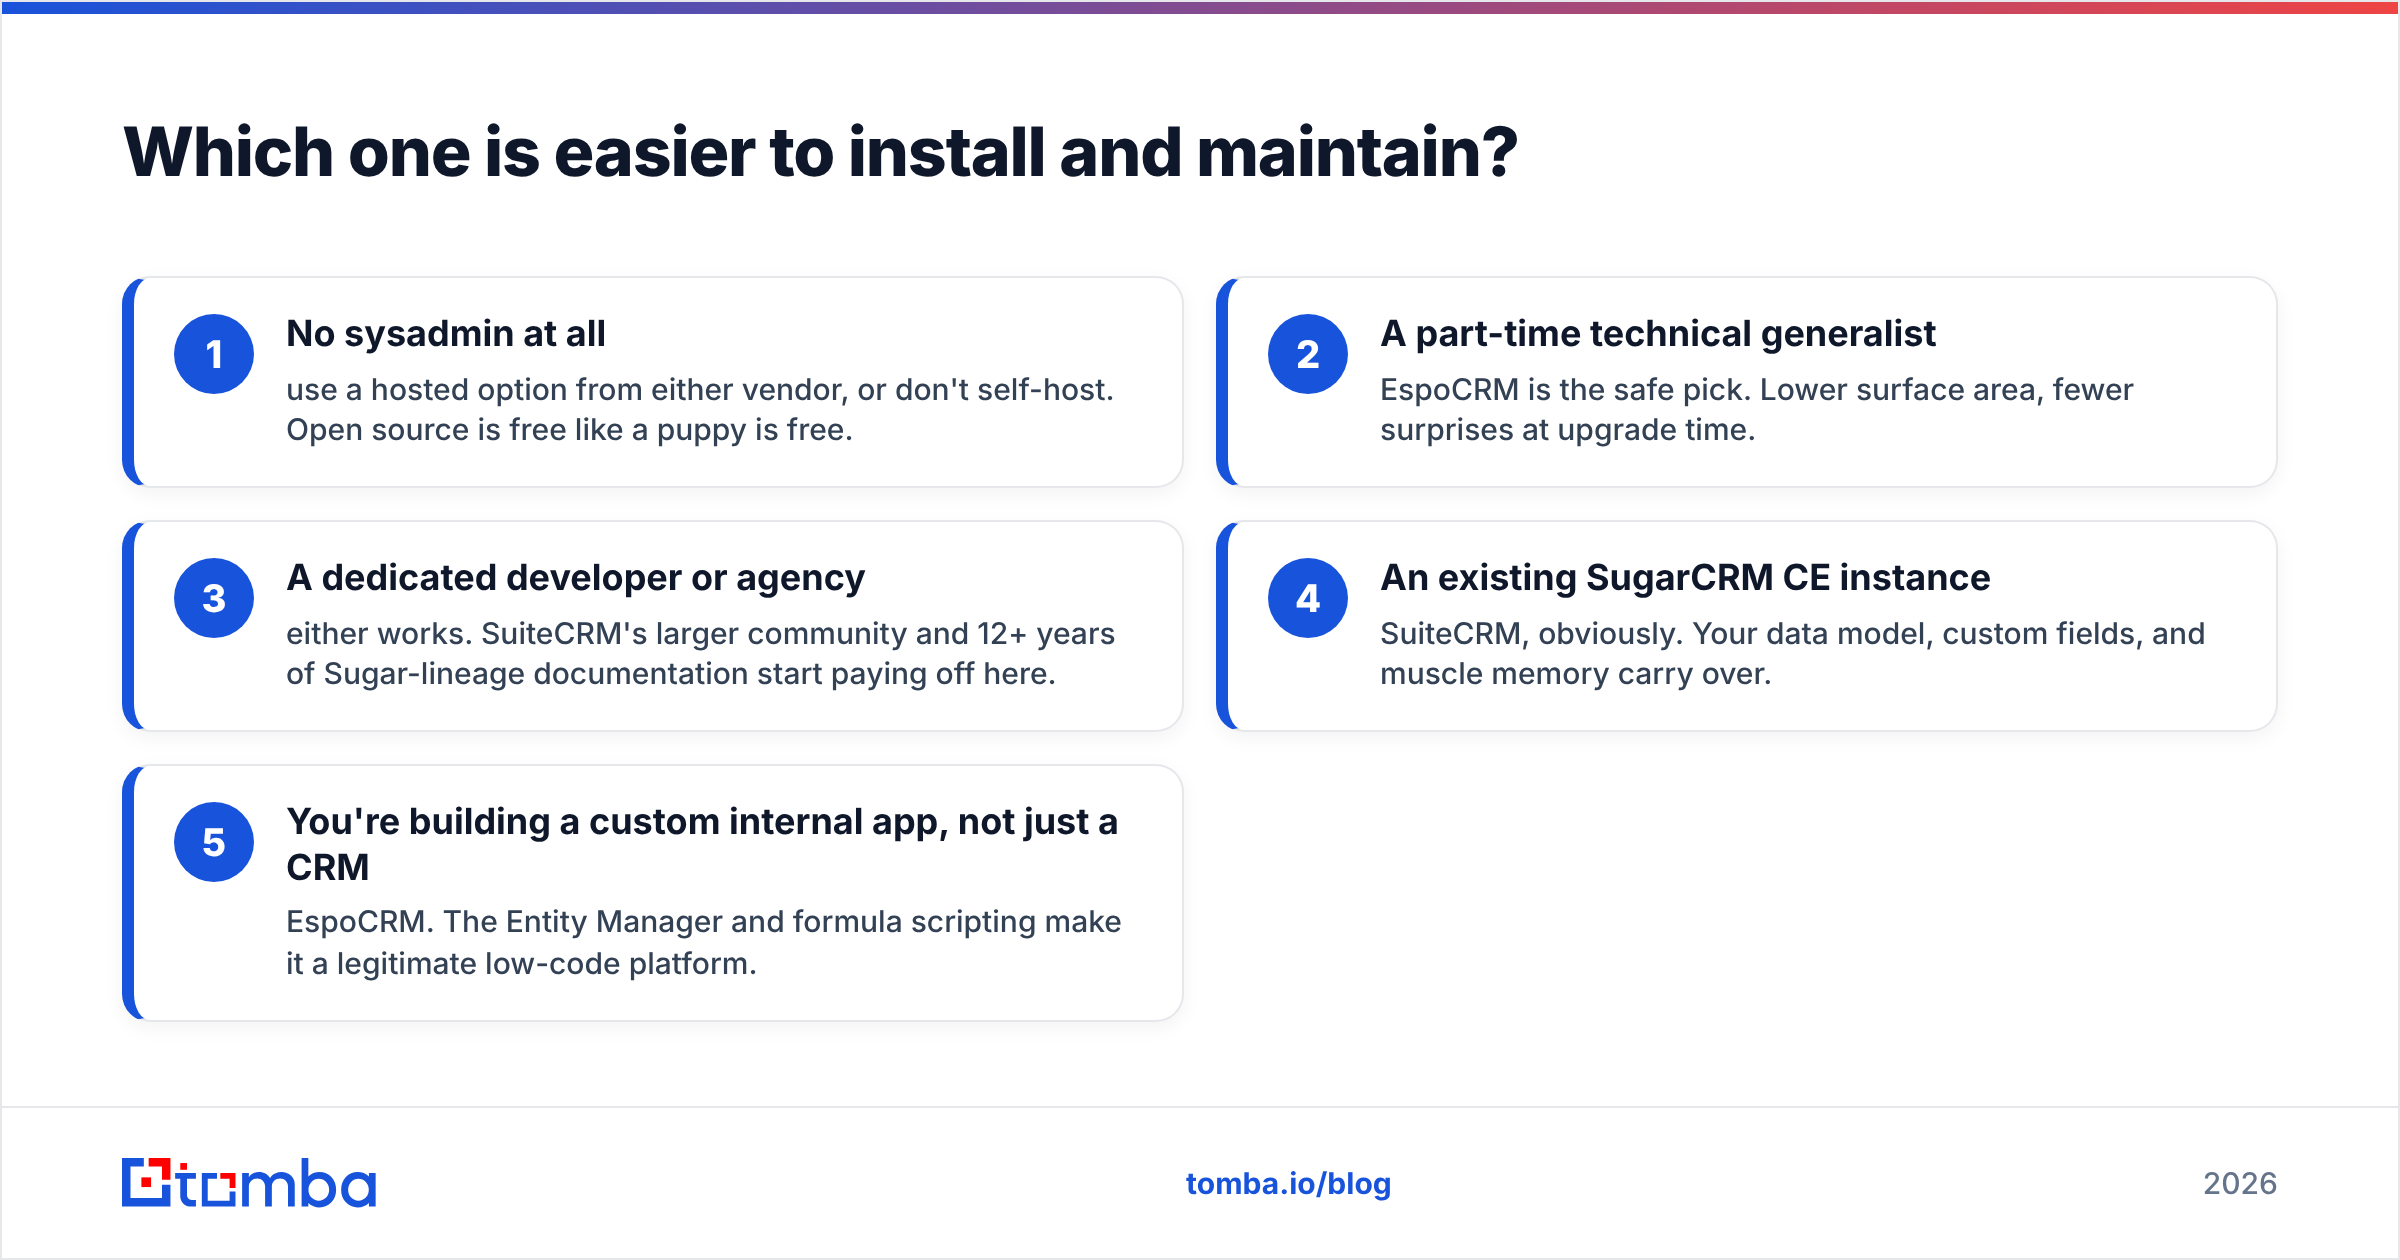
Task: Click number 3 circle badge
Action: click(214, 598)
